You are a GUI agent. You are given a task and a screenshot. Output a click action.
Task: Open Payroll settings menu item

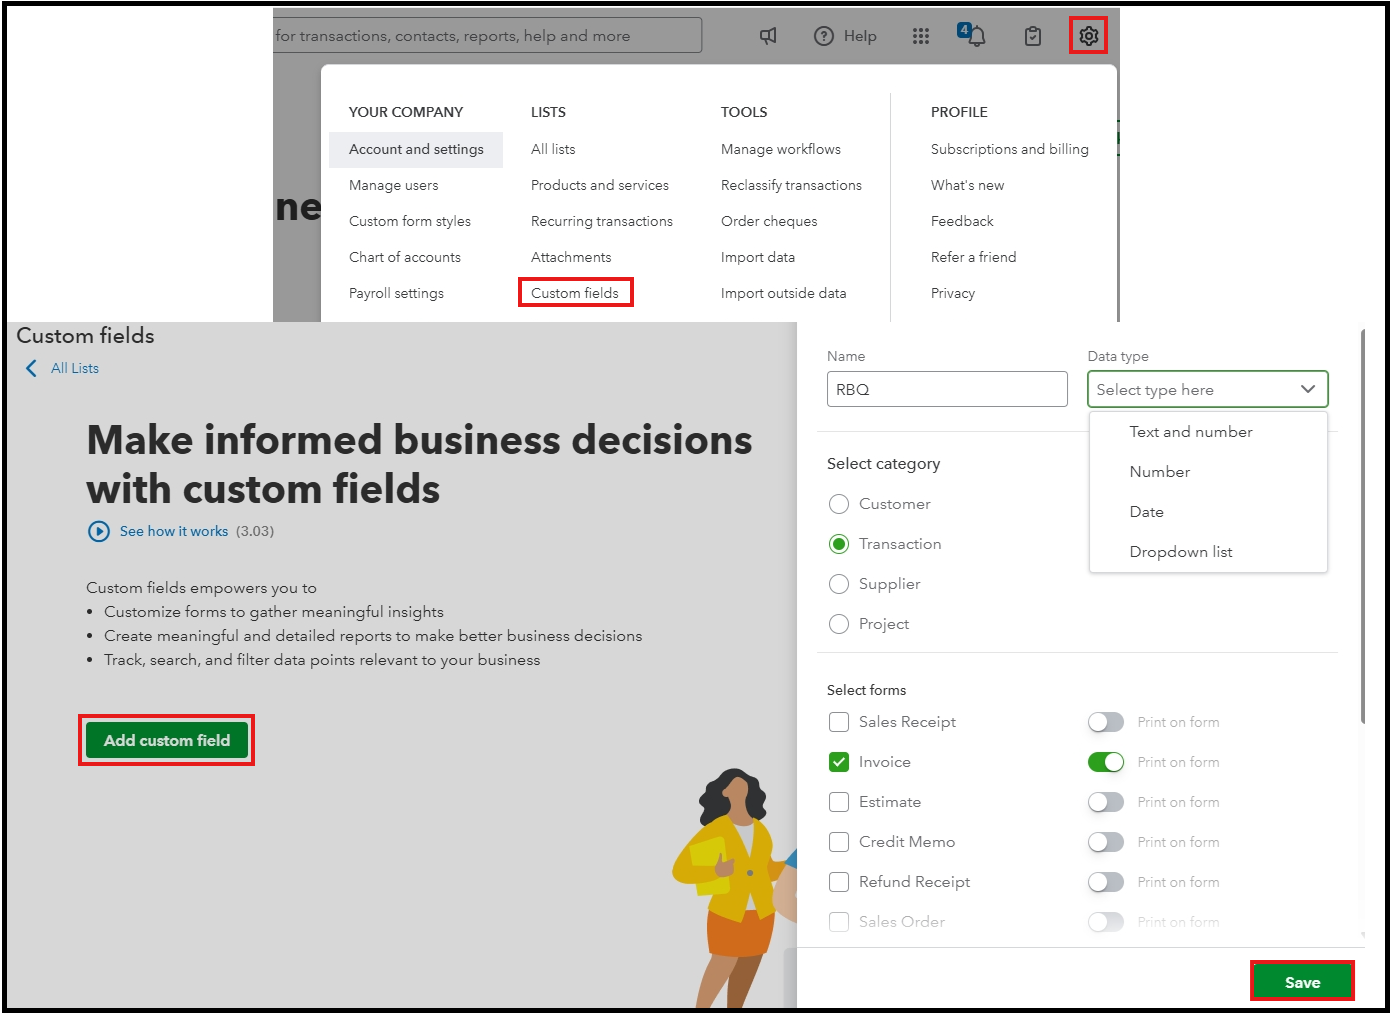pos(396,293)
